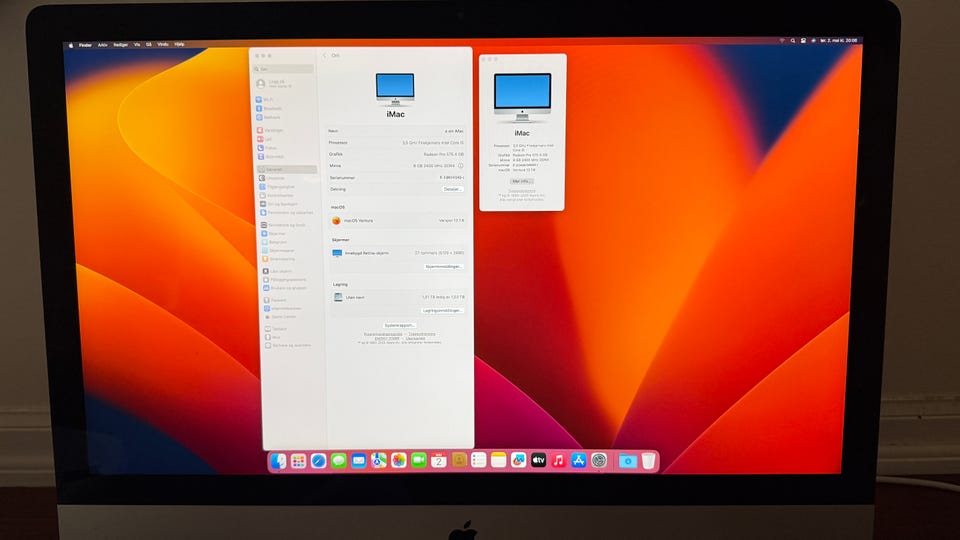Select Kontrollsenter in the sidebar

pos(277,195)
